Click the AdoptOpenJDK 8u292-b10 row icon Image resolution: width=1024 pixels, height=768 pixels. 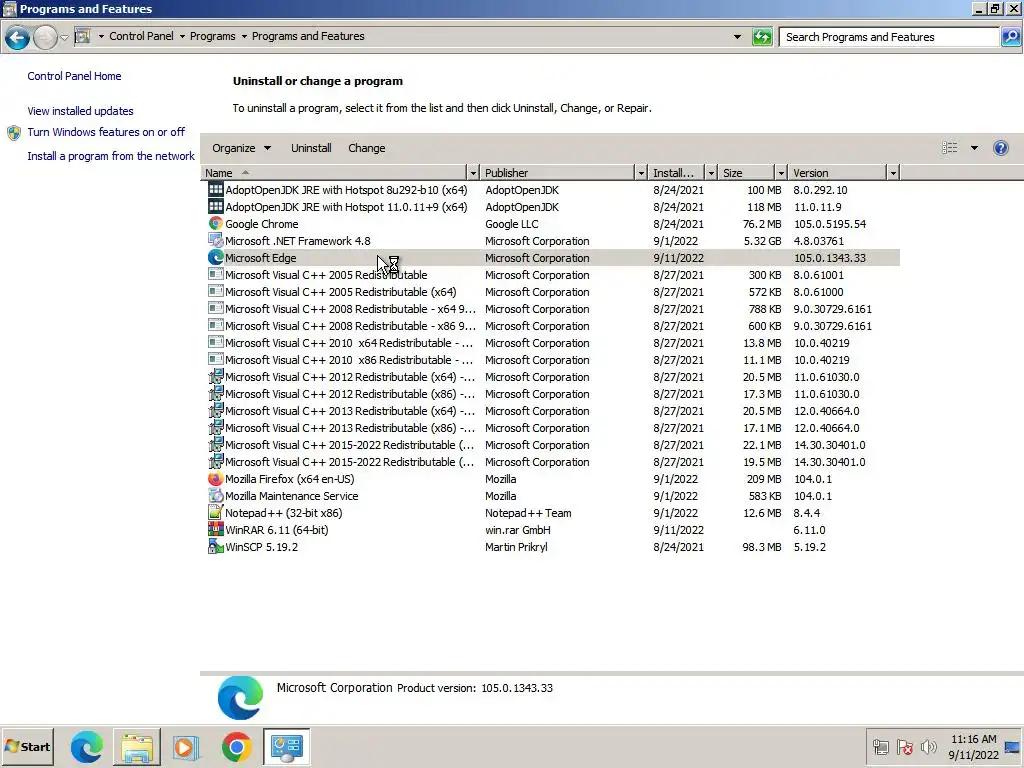point(215,189)
